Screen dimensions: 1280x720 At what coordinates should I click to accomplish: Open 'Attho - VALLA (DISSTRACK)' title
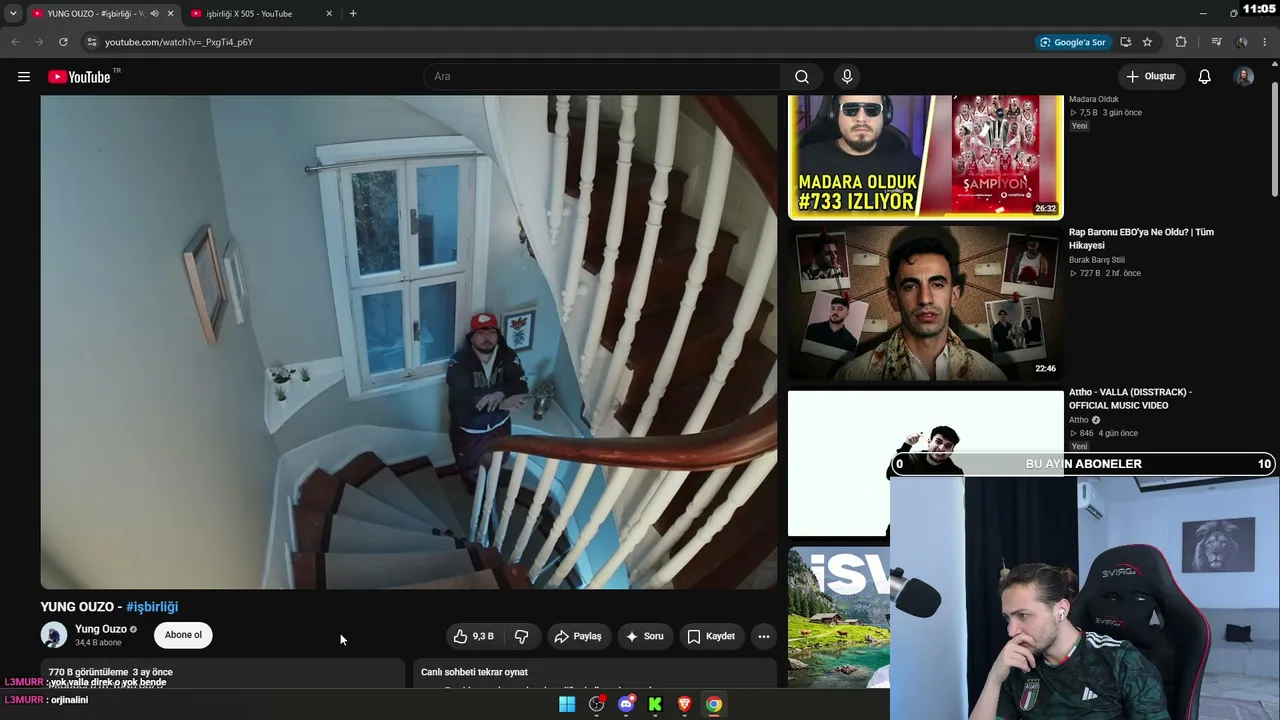(x=1130, y=399)
